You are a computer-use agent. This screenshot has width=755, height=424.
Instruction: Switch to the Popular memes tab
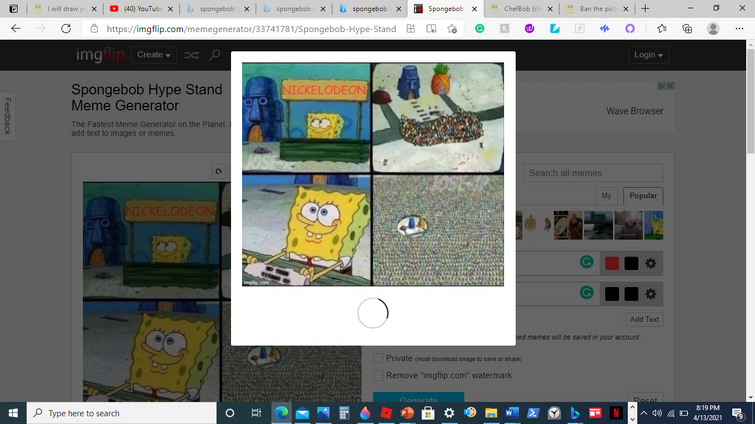(x=643, y=196)
